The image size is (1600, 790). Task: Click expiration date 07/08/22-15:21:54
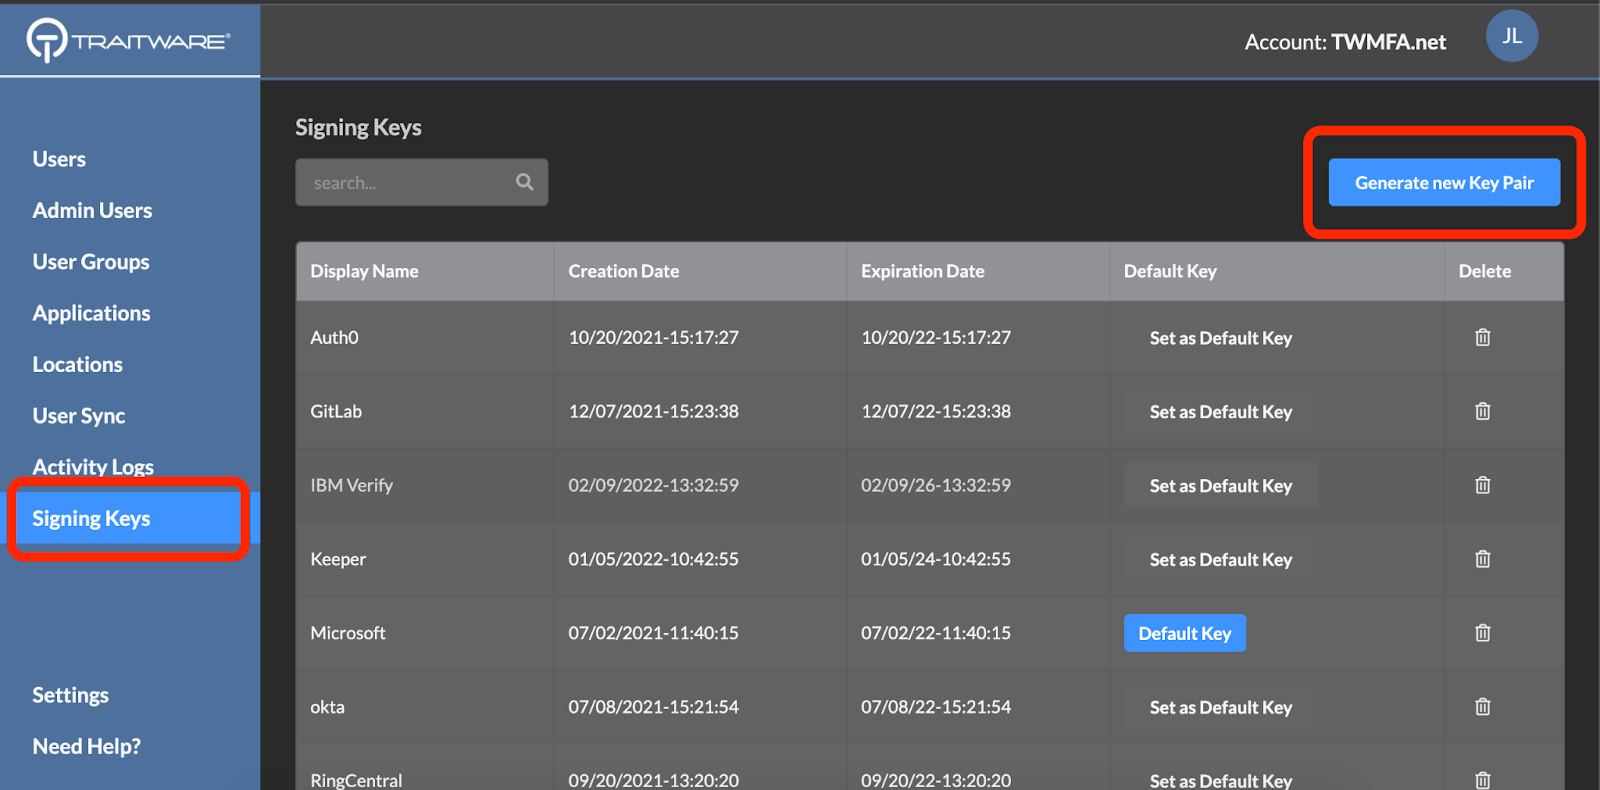pos(936,707)
